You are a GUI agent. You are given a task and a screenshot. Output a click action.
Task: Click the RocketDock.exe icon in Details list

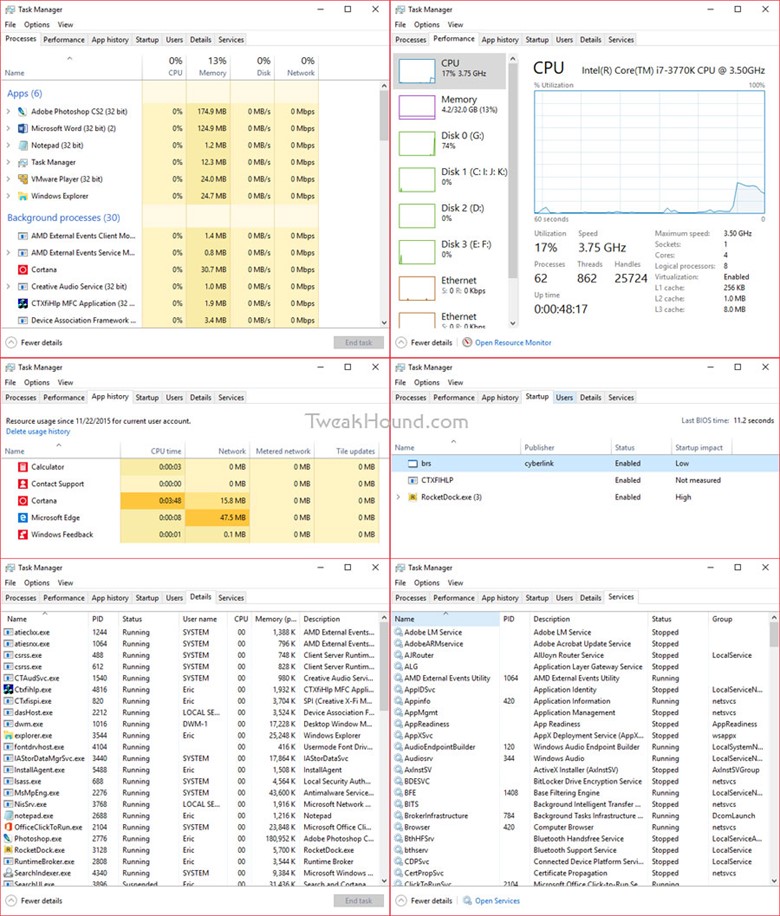click(x=8, y=851)
